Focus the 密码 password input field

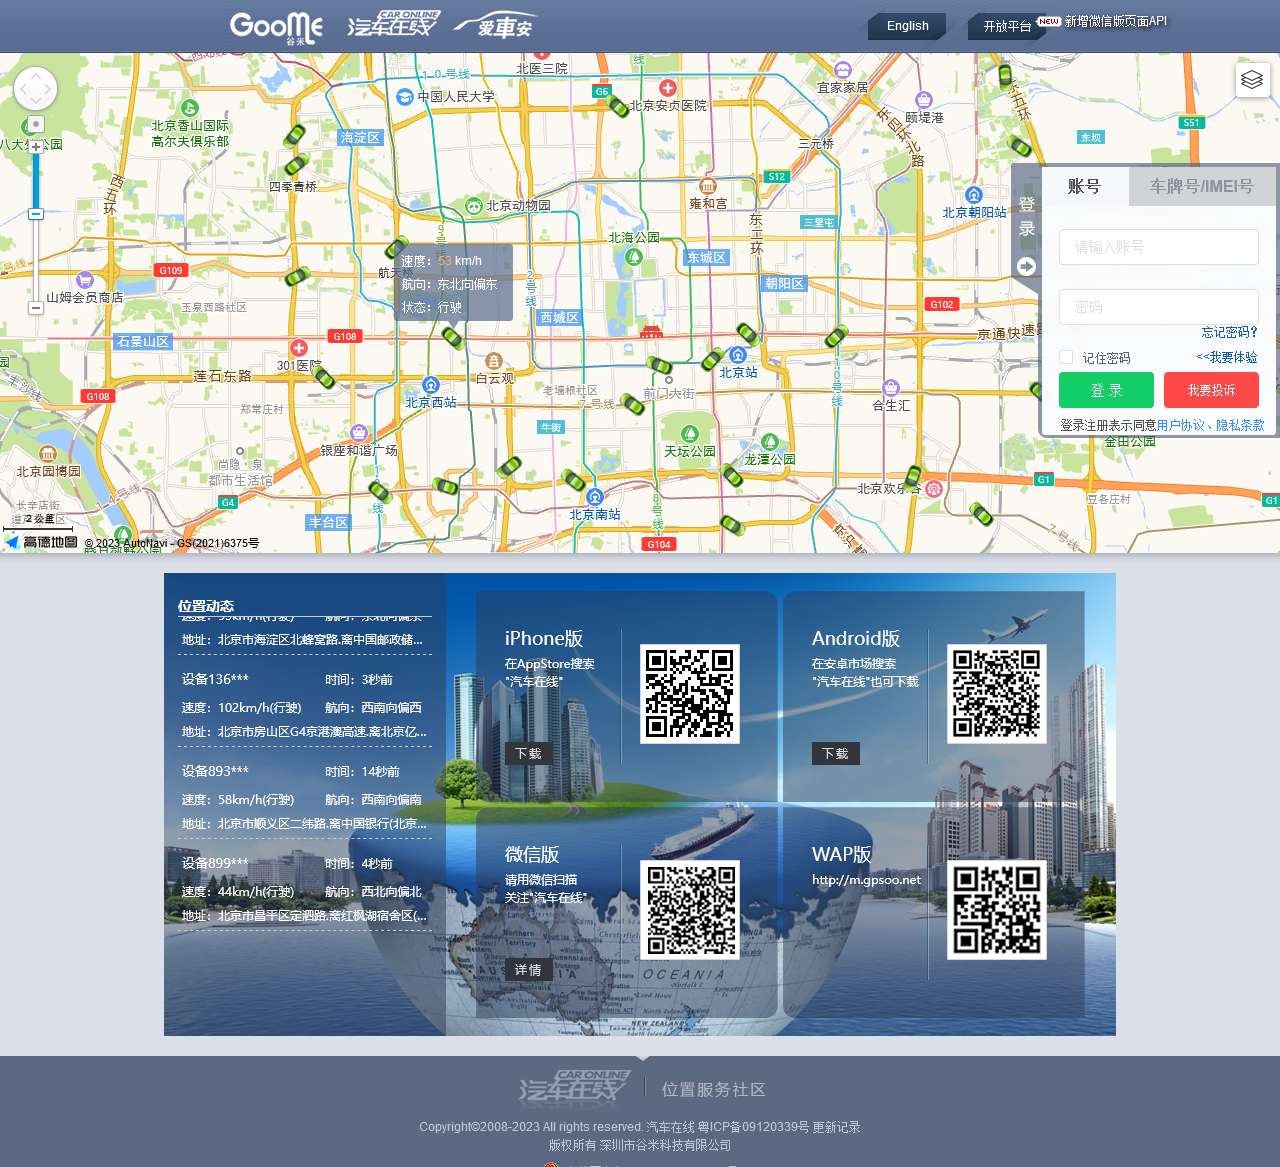[1159, 307]
